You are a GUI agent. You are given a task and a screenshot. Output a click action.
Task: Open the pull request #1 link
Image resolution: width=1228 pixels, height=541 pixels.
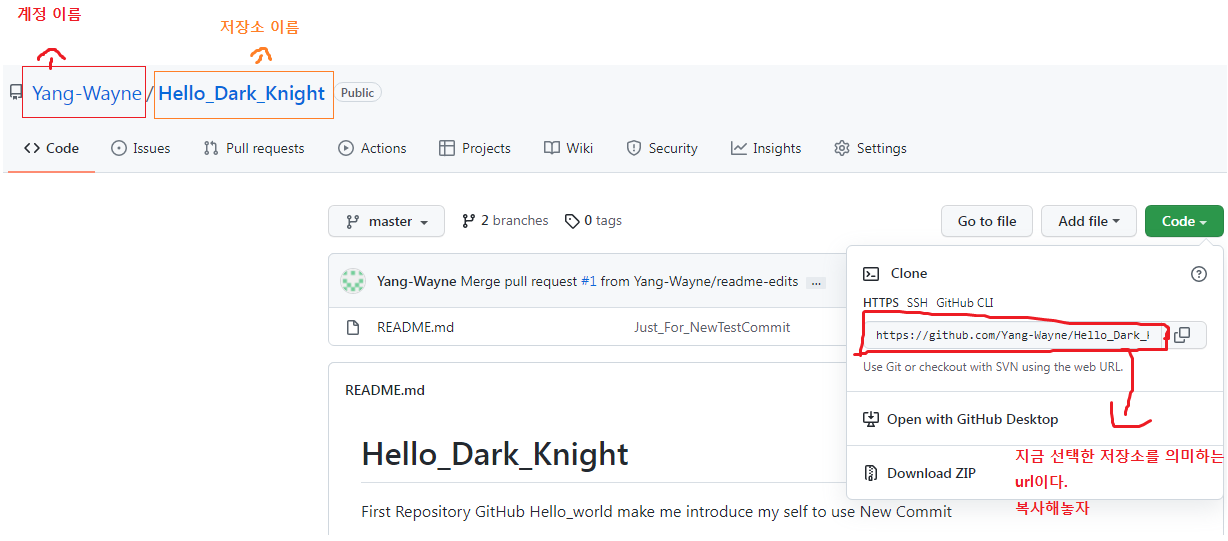point(589,281)
